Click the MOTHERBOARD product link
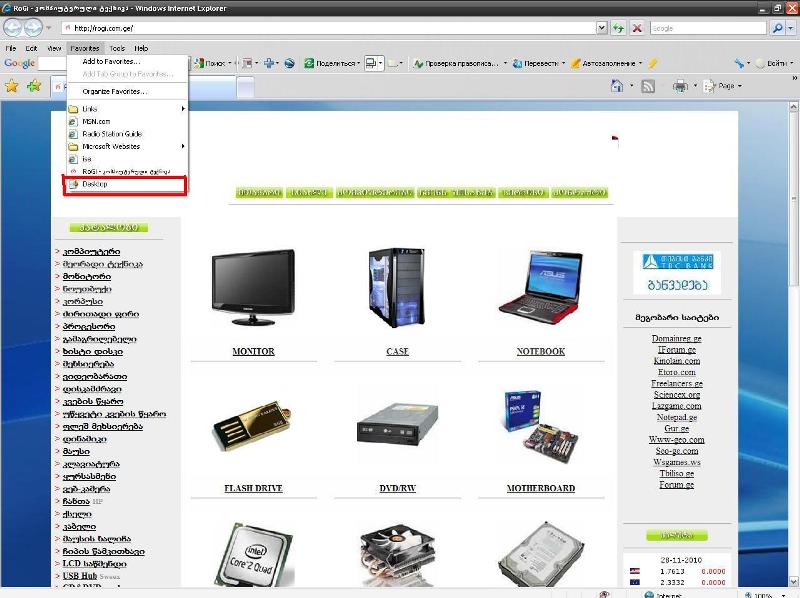Image resolution: width=800 pixels, height=598 pixels. point(541,488)
